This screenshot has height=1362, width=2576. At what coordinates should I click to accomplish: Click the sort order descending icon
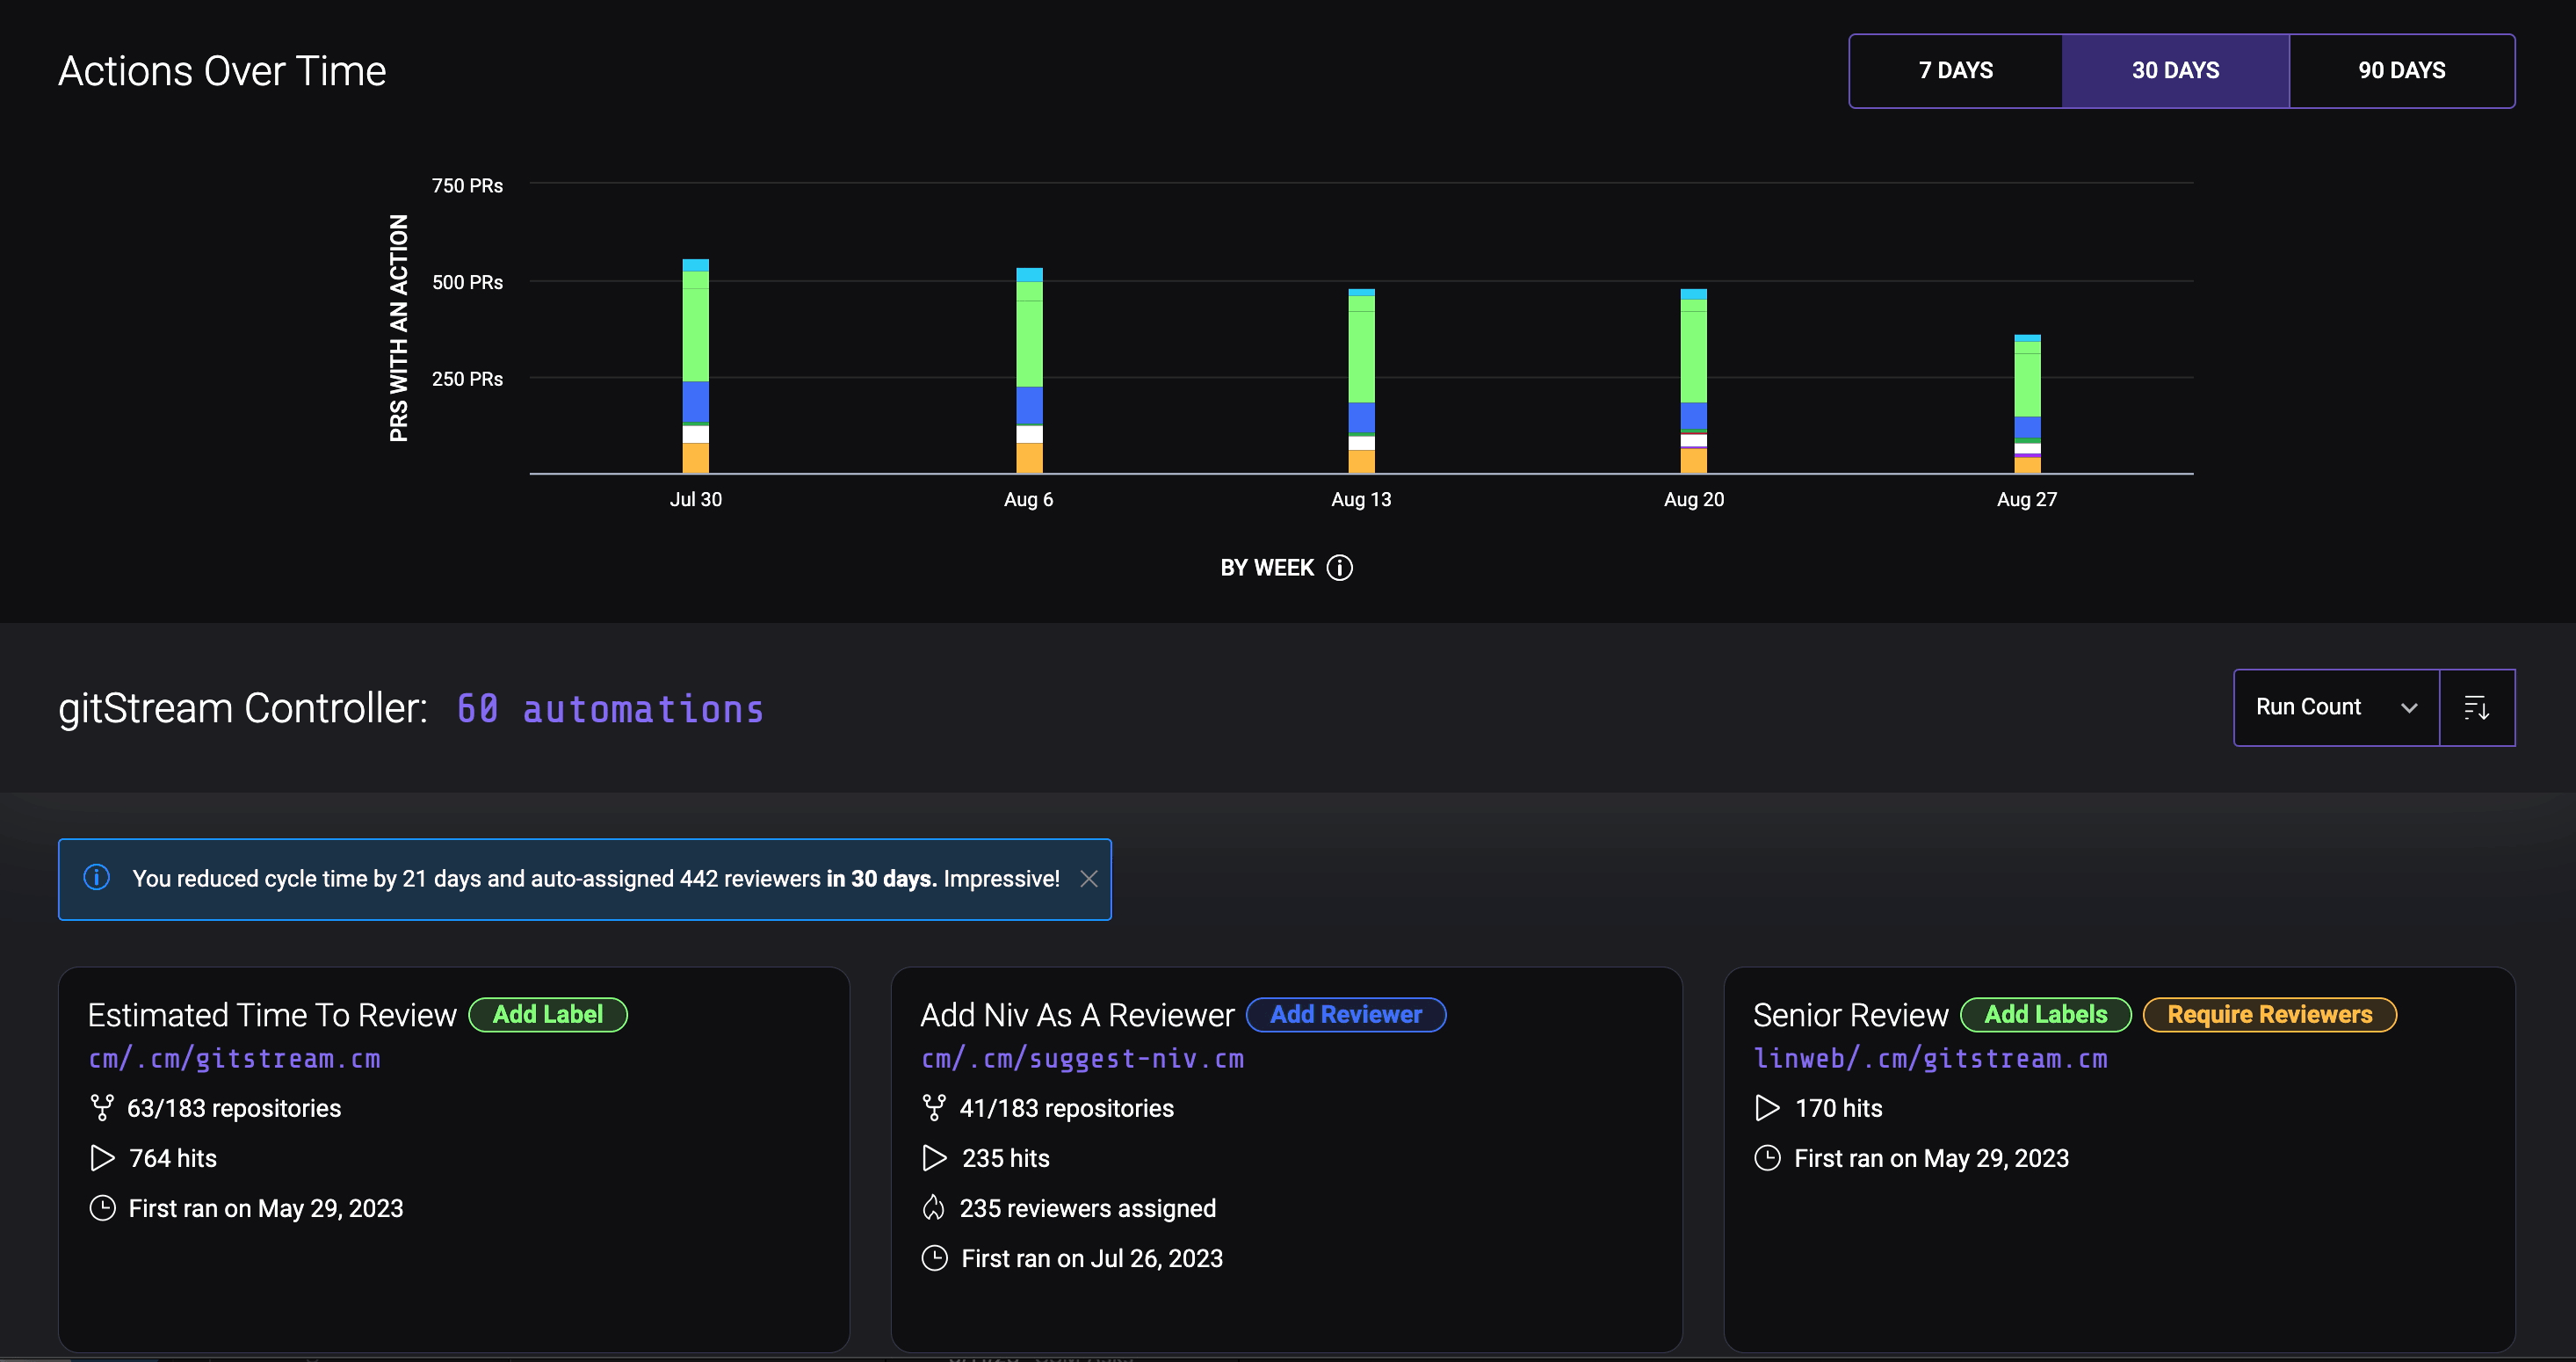coord(2476,708)
